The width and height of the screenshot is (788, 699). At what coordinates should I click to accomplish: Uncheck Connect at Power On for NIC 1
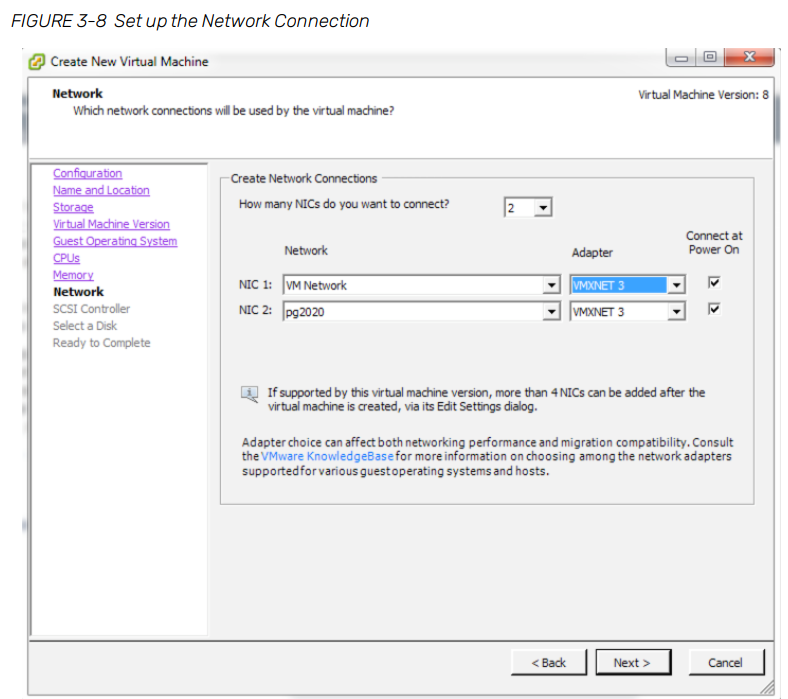click(714, 283)
